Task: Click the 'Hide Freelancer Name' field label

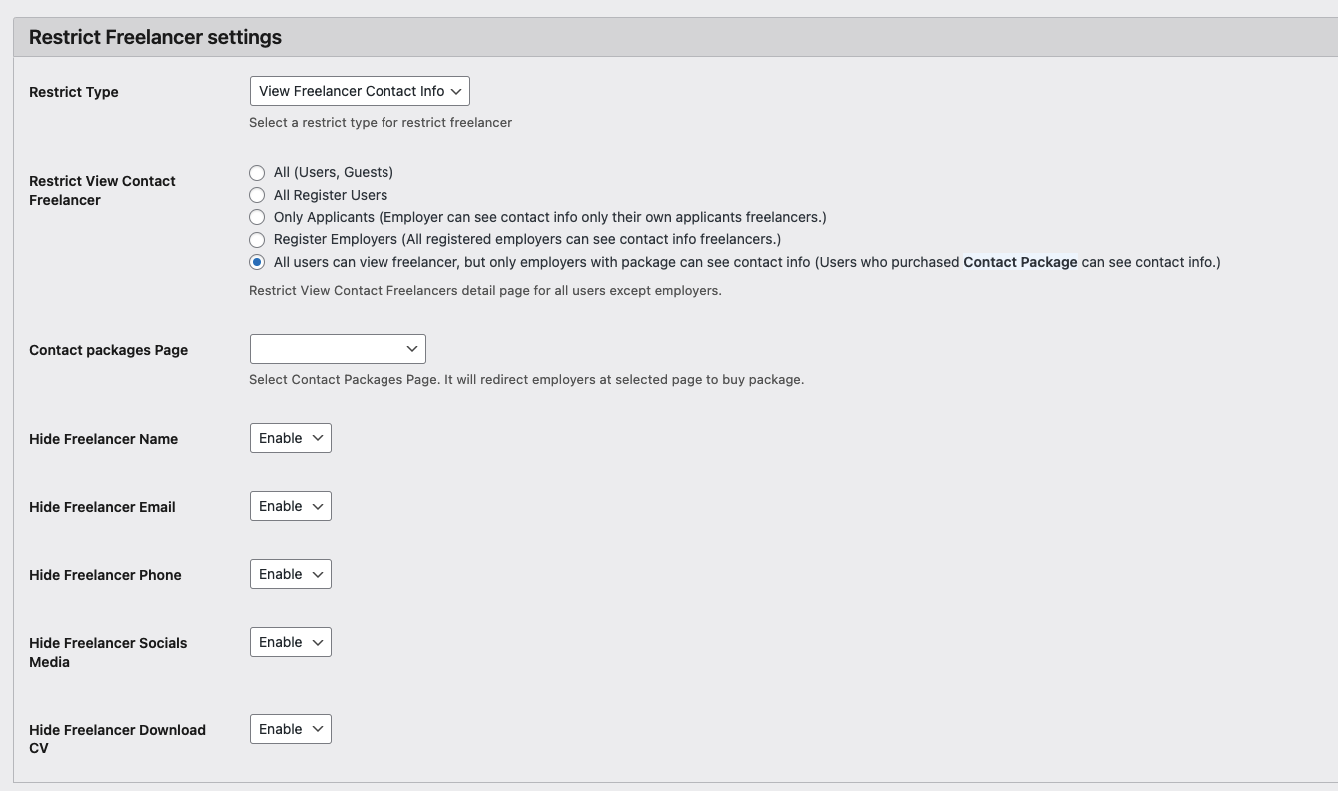Action: coord(103,439)
